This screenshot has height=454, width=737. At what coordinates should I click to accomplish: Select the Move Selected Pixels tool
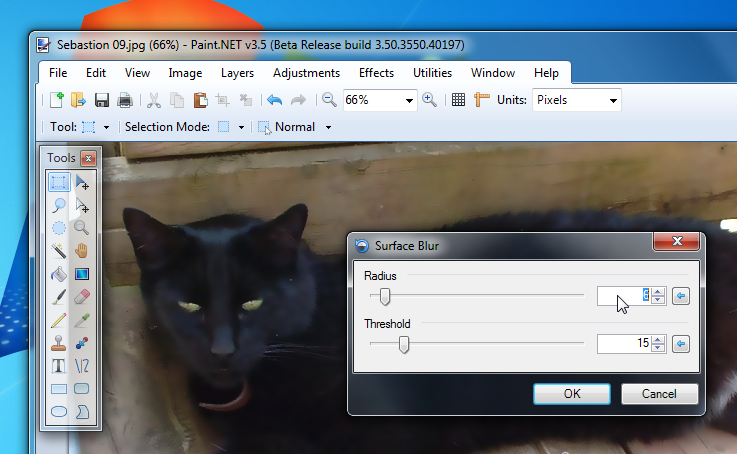[82, 182]
